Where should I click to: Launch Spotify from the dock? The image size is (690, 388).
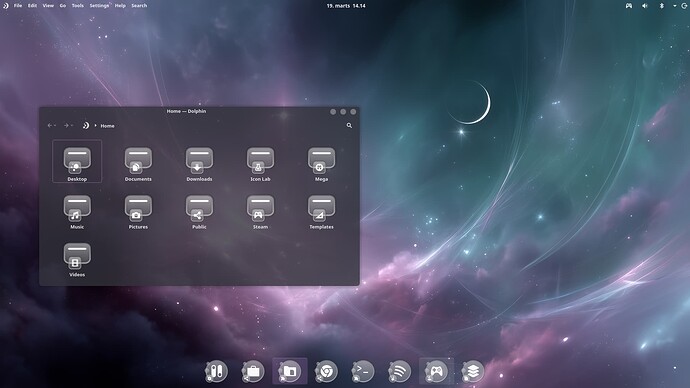pyautogui.click(x=400, y=371)
